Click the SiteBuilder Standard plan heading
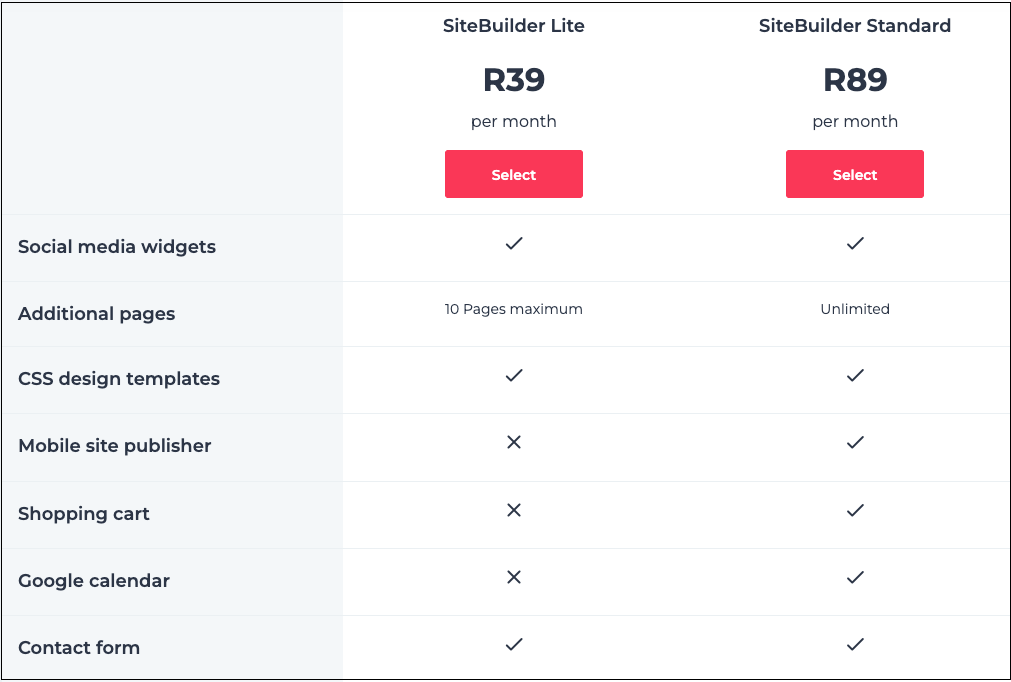This screenshot has width=1011, height=682. (x=854, y=26)
